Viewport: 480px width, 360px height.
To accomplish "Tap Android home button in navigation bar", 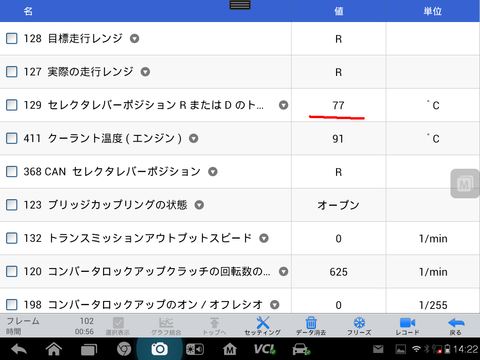I will pos(54,349).
